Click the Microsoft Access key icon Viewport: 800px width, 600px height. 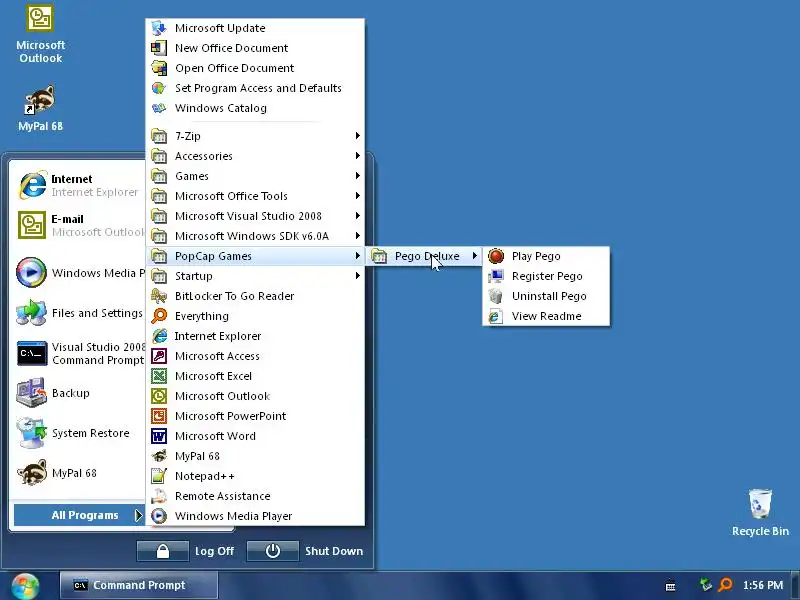159,356
